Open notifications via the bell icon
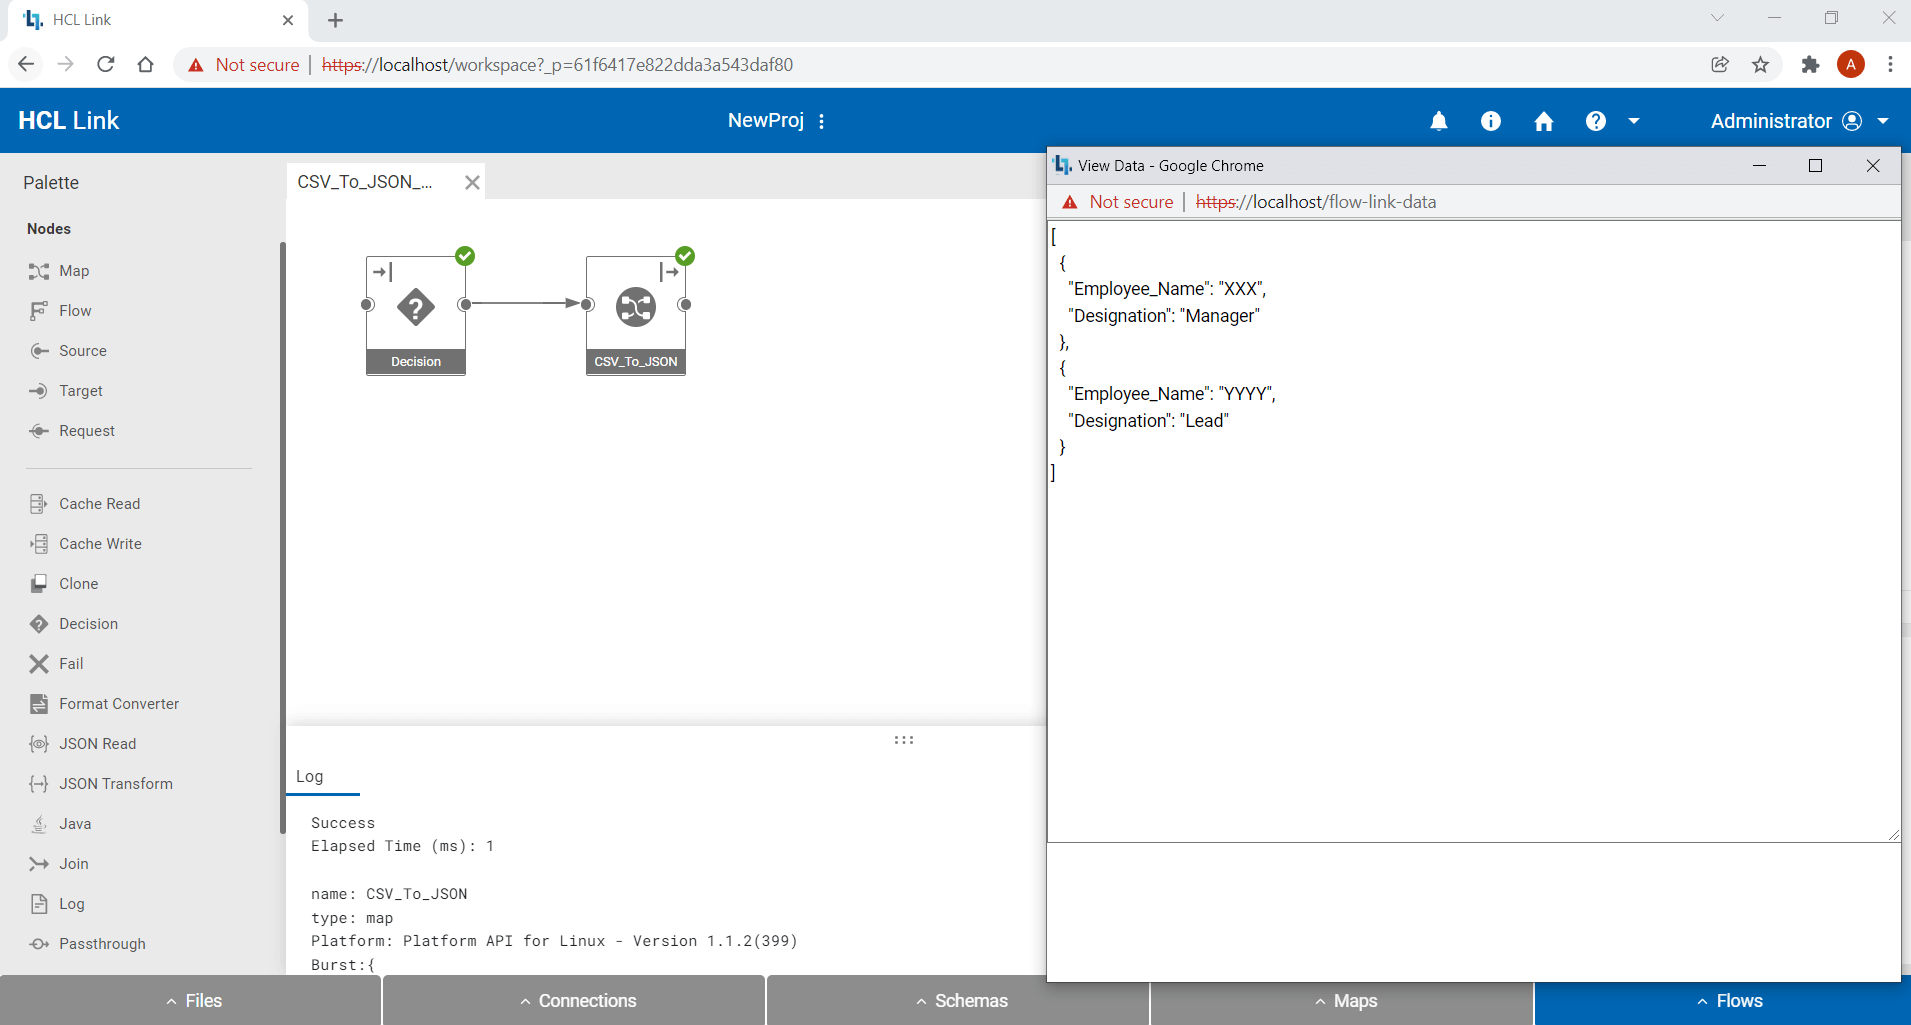Viewport: 1911px width, 1025px height. 1439,120
